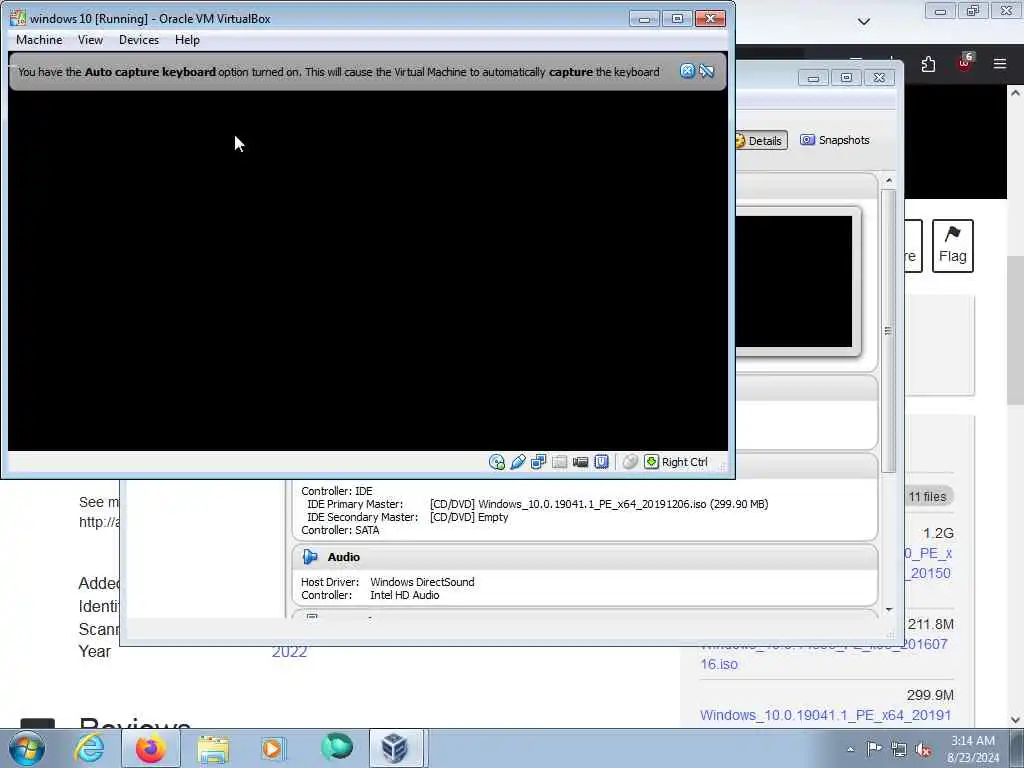The image size is (1024, 768).
Task: Open Windows Explorer folder in taskbar
Action: click(x=213, y=748)
